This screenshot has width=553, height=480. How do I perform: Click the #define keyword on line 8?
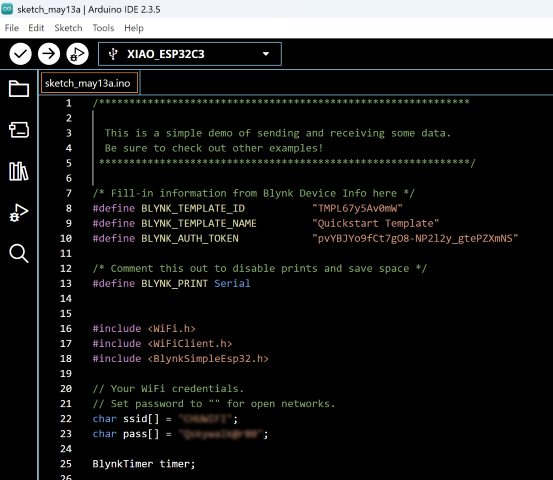click(114, 208)
